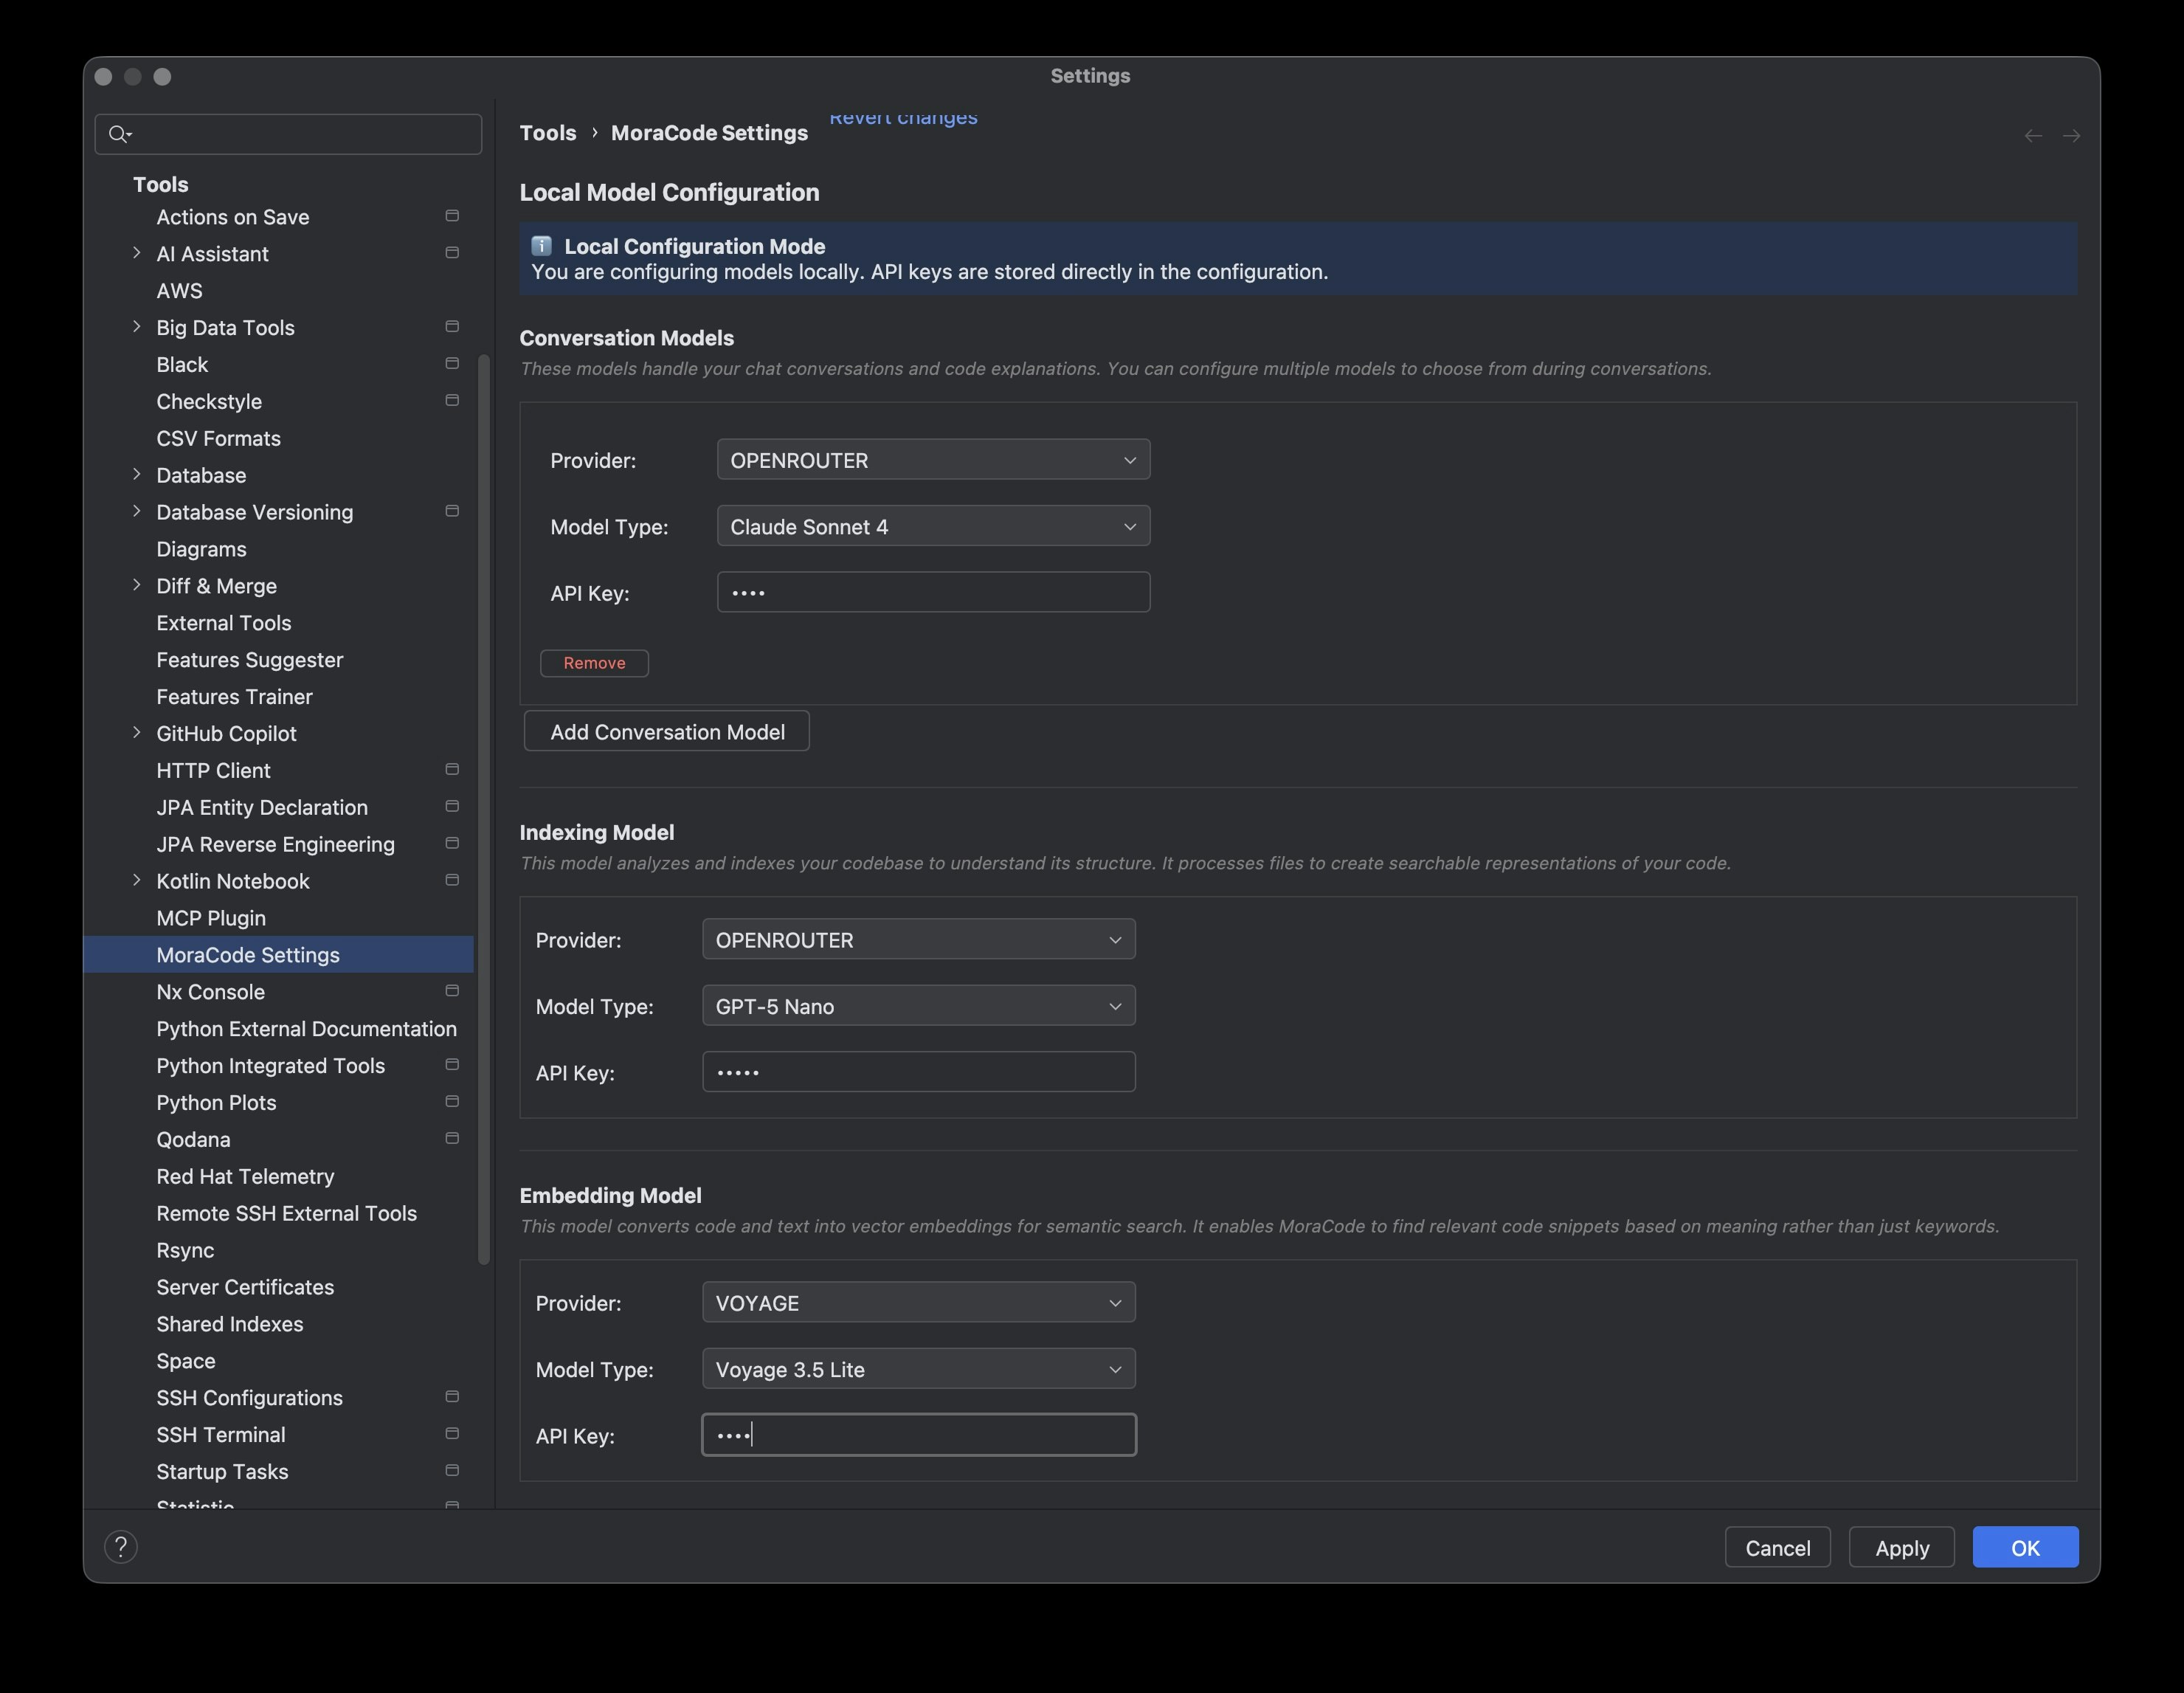The width and height of the screenshot is (2184, 1693).
Task: Open Conversation Models Provider dropdown
Action: coord(932,460)
